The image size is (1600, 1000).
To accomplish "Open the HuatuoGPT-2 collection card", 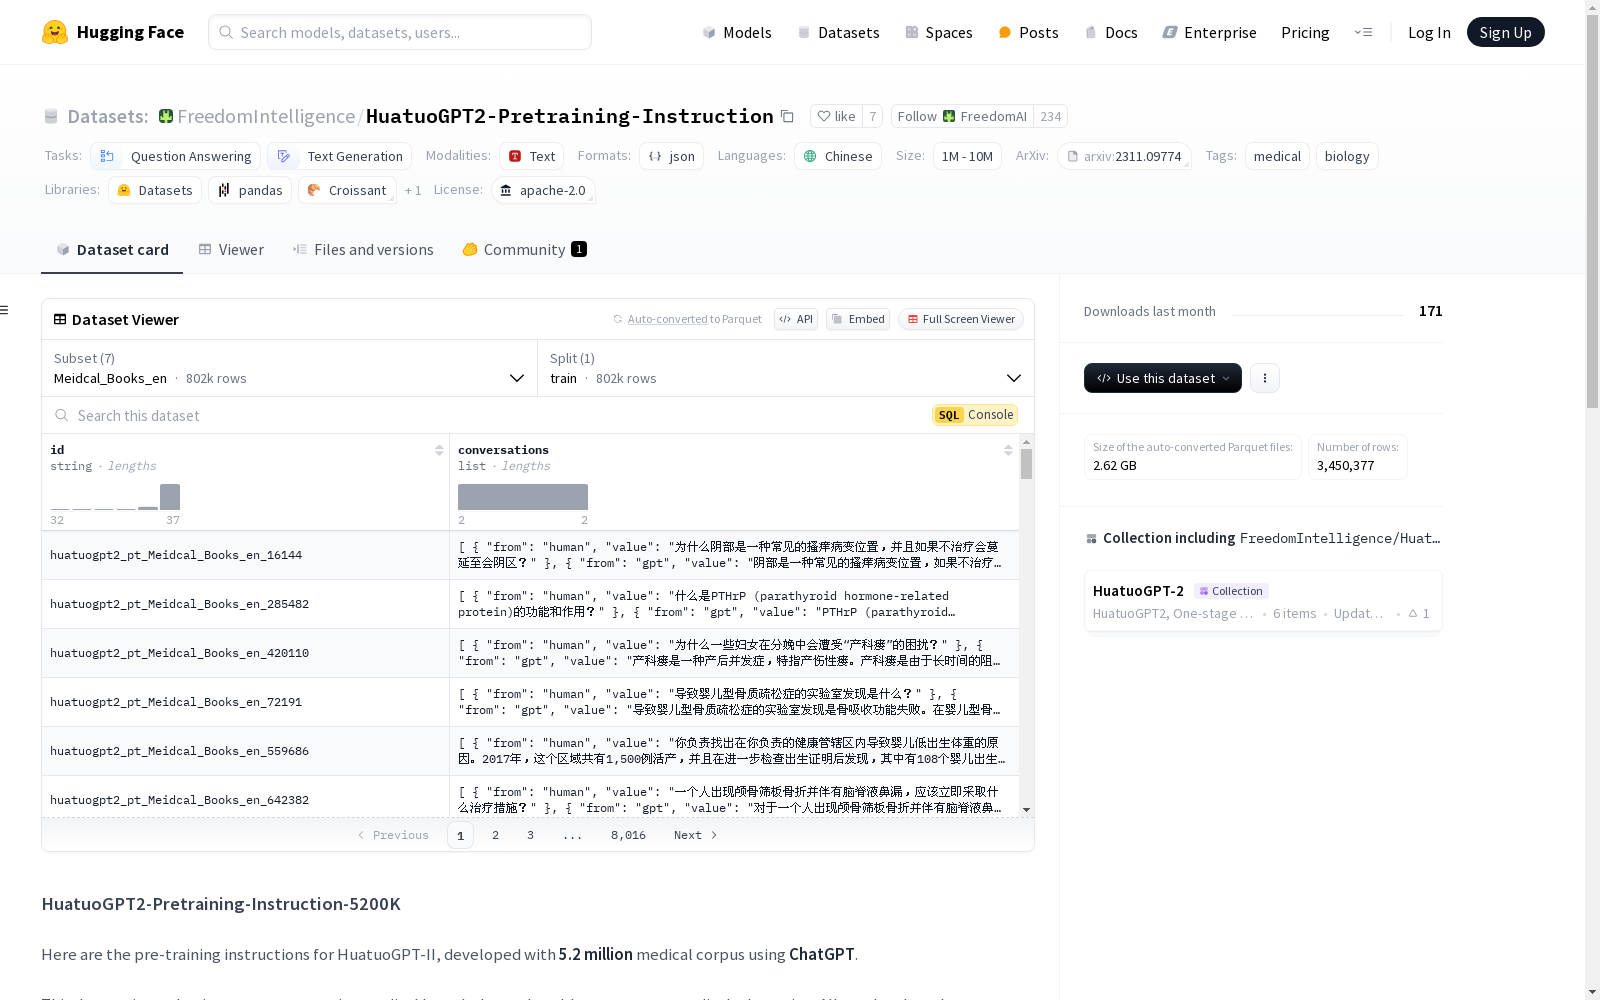I will 1263,601.
